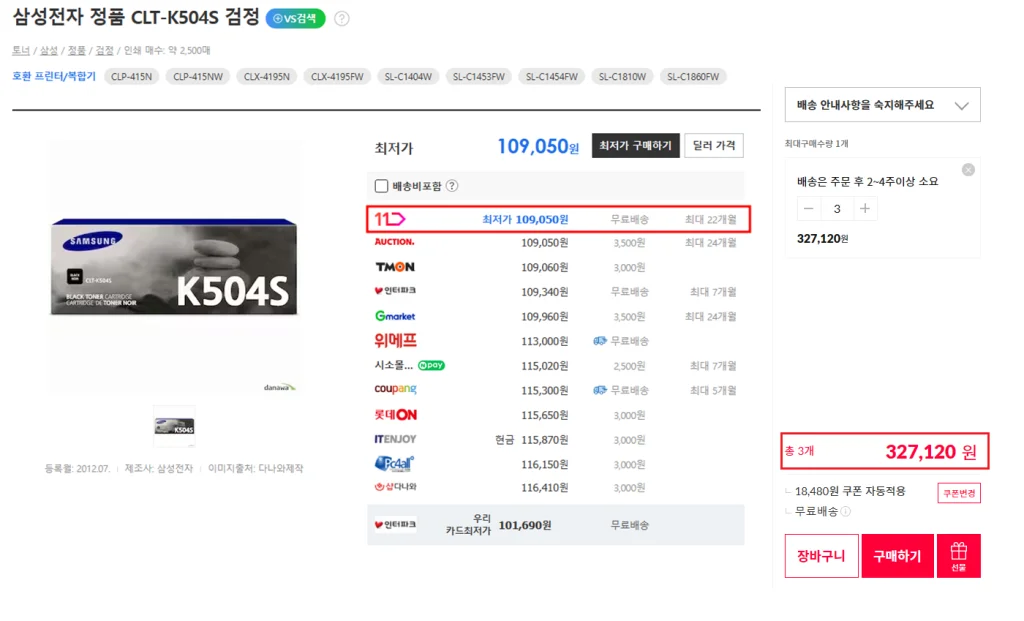
Task: Click the small K504S product thumbnail
Action: pyautogui.click(x=174, y=424)
